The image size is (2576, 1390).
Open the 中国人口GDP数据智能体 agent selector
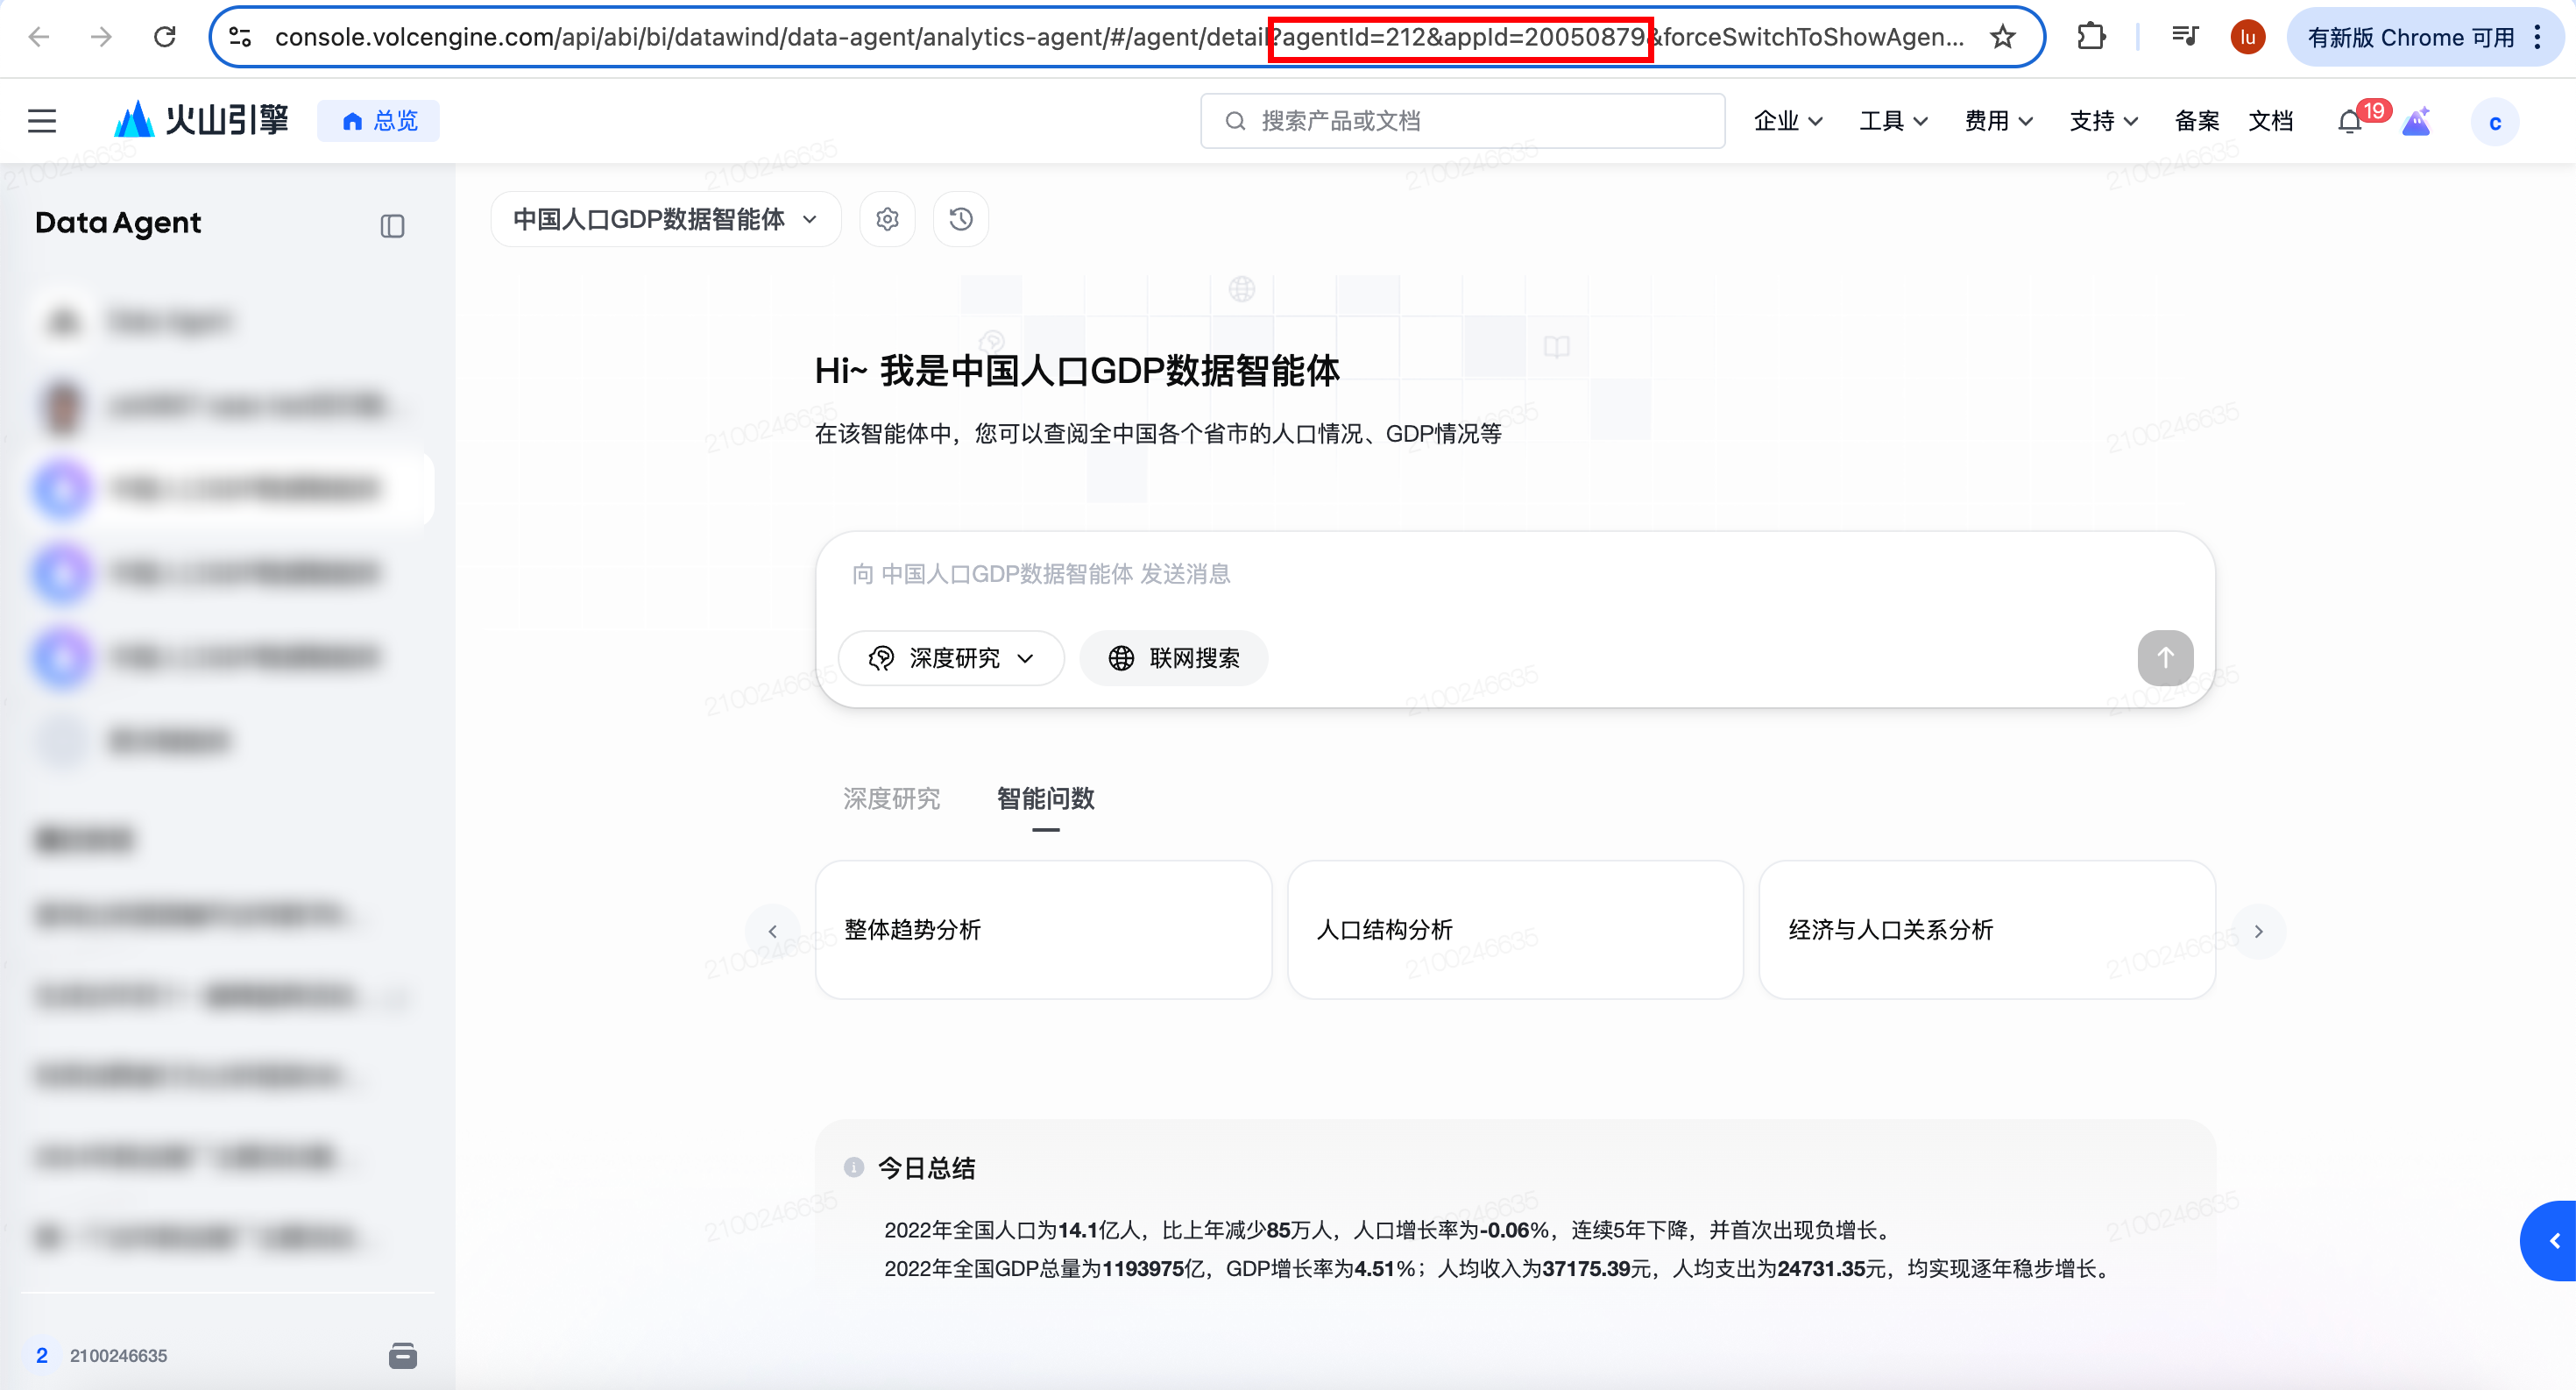(x=665, y=219)
